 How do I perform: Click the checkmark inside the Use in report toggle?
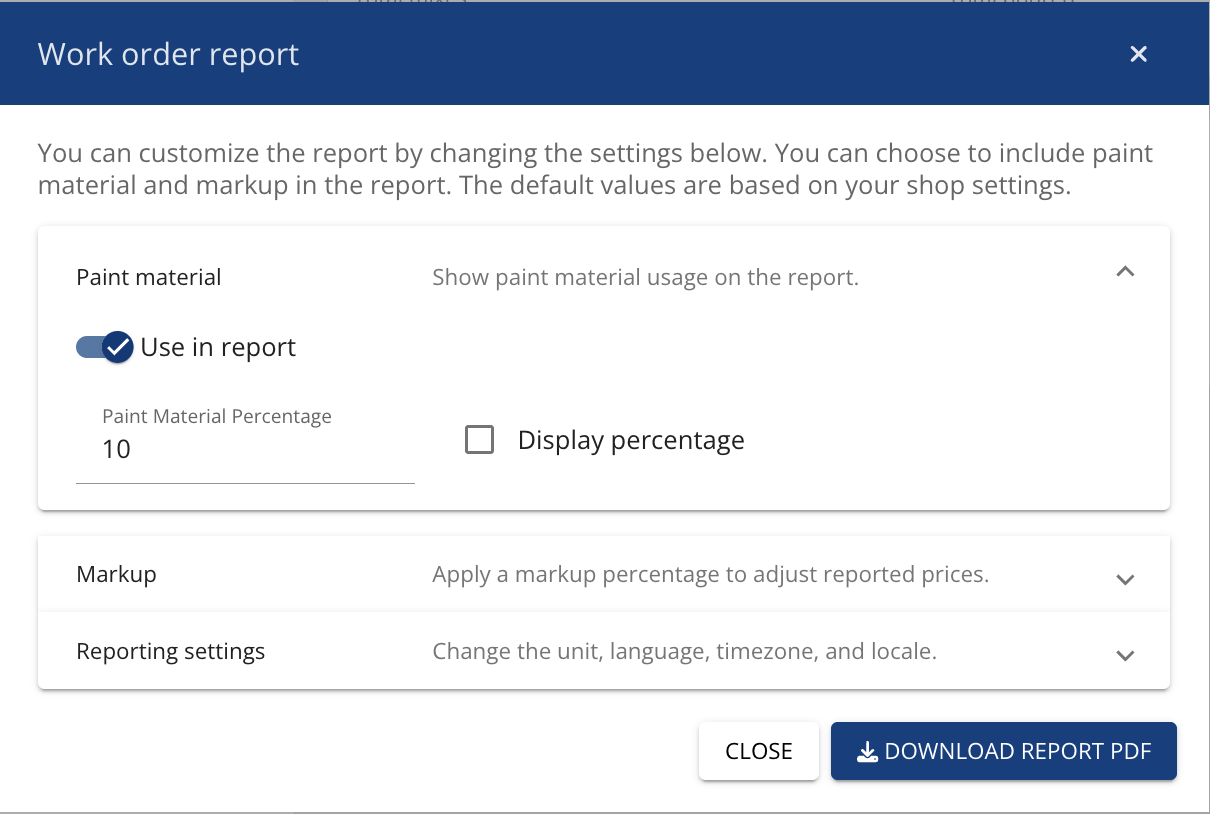(x=117, y=346)
